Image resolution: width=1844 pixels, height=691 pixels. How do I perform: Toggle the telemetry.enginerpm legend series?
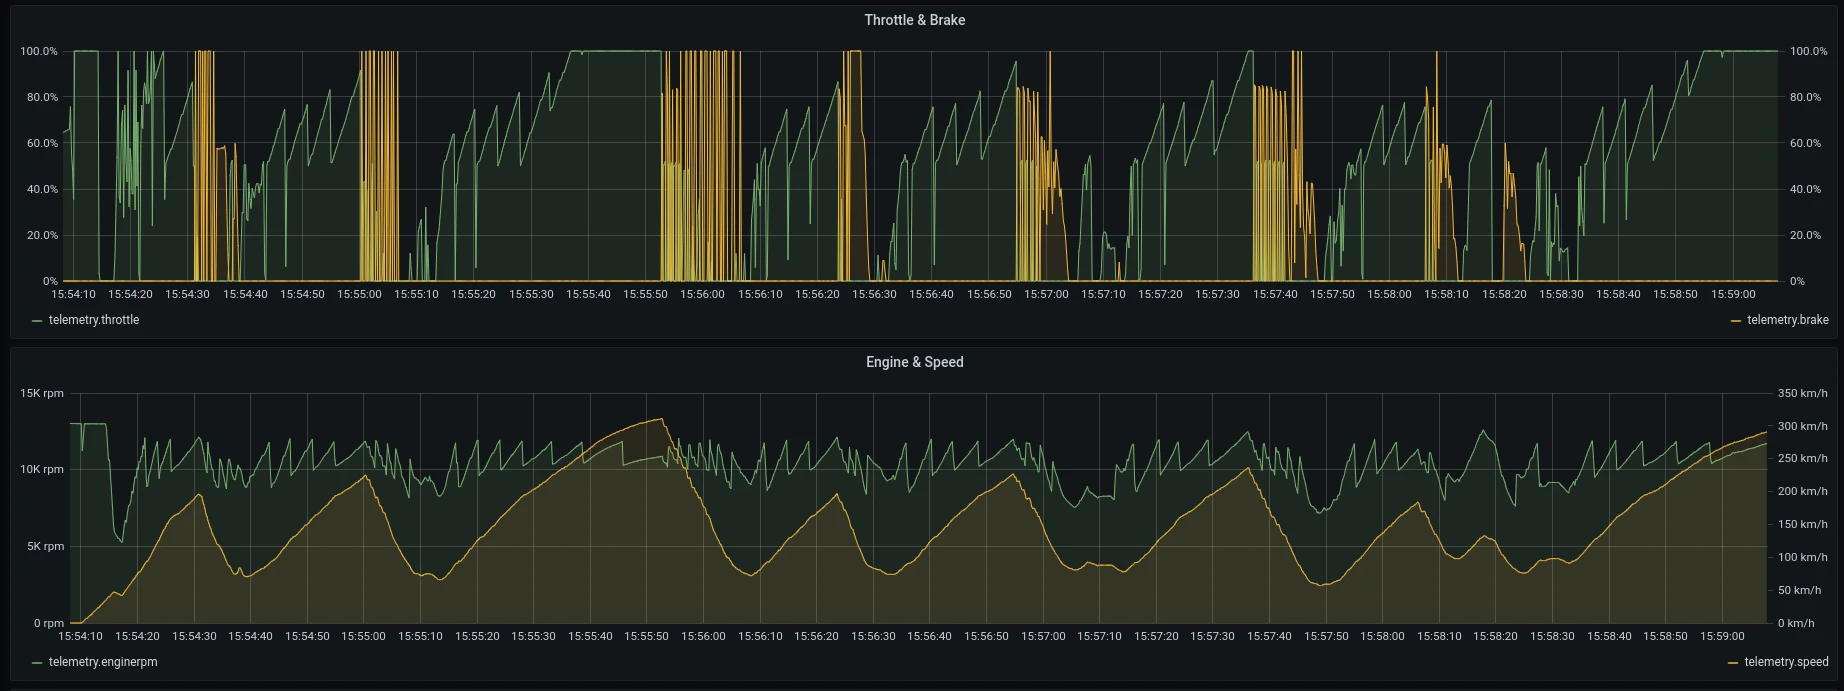[103, 662]
